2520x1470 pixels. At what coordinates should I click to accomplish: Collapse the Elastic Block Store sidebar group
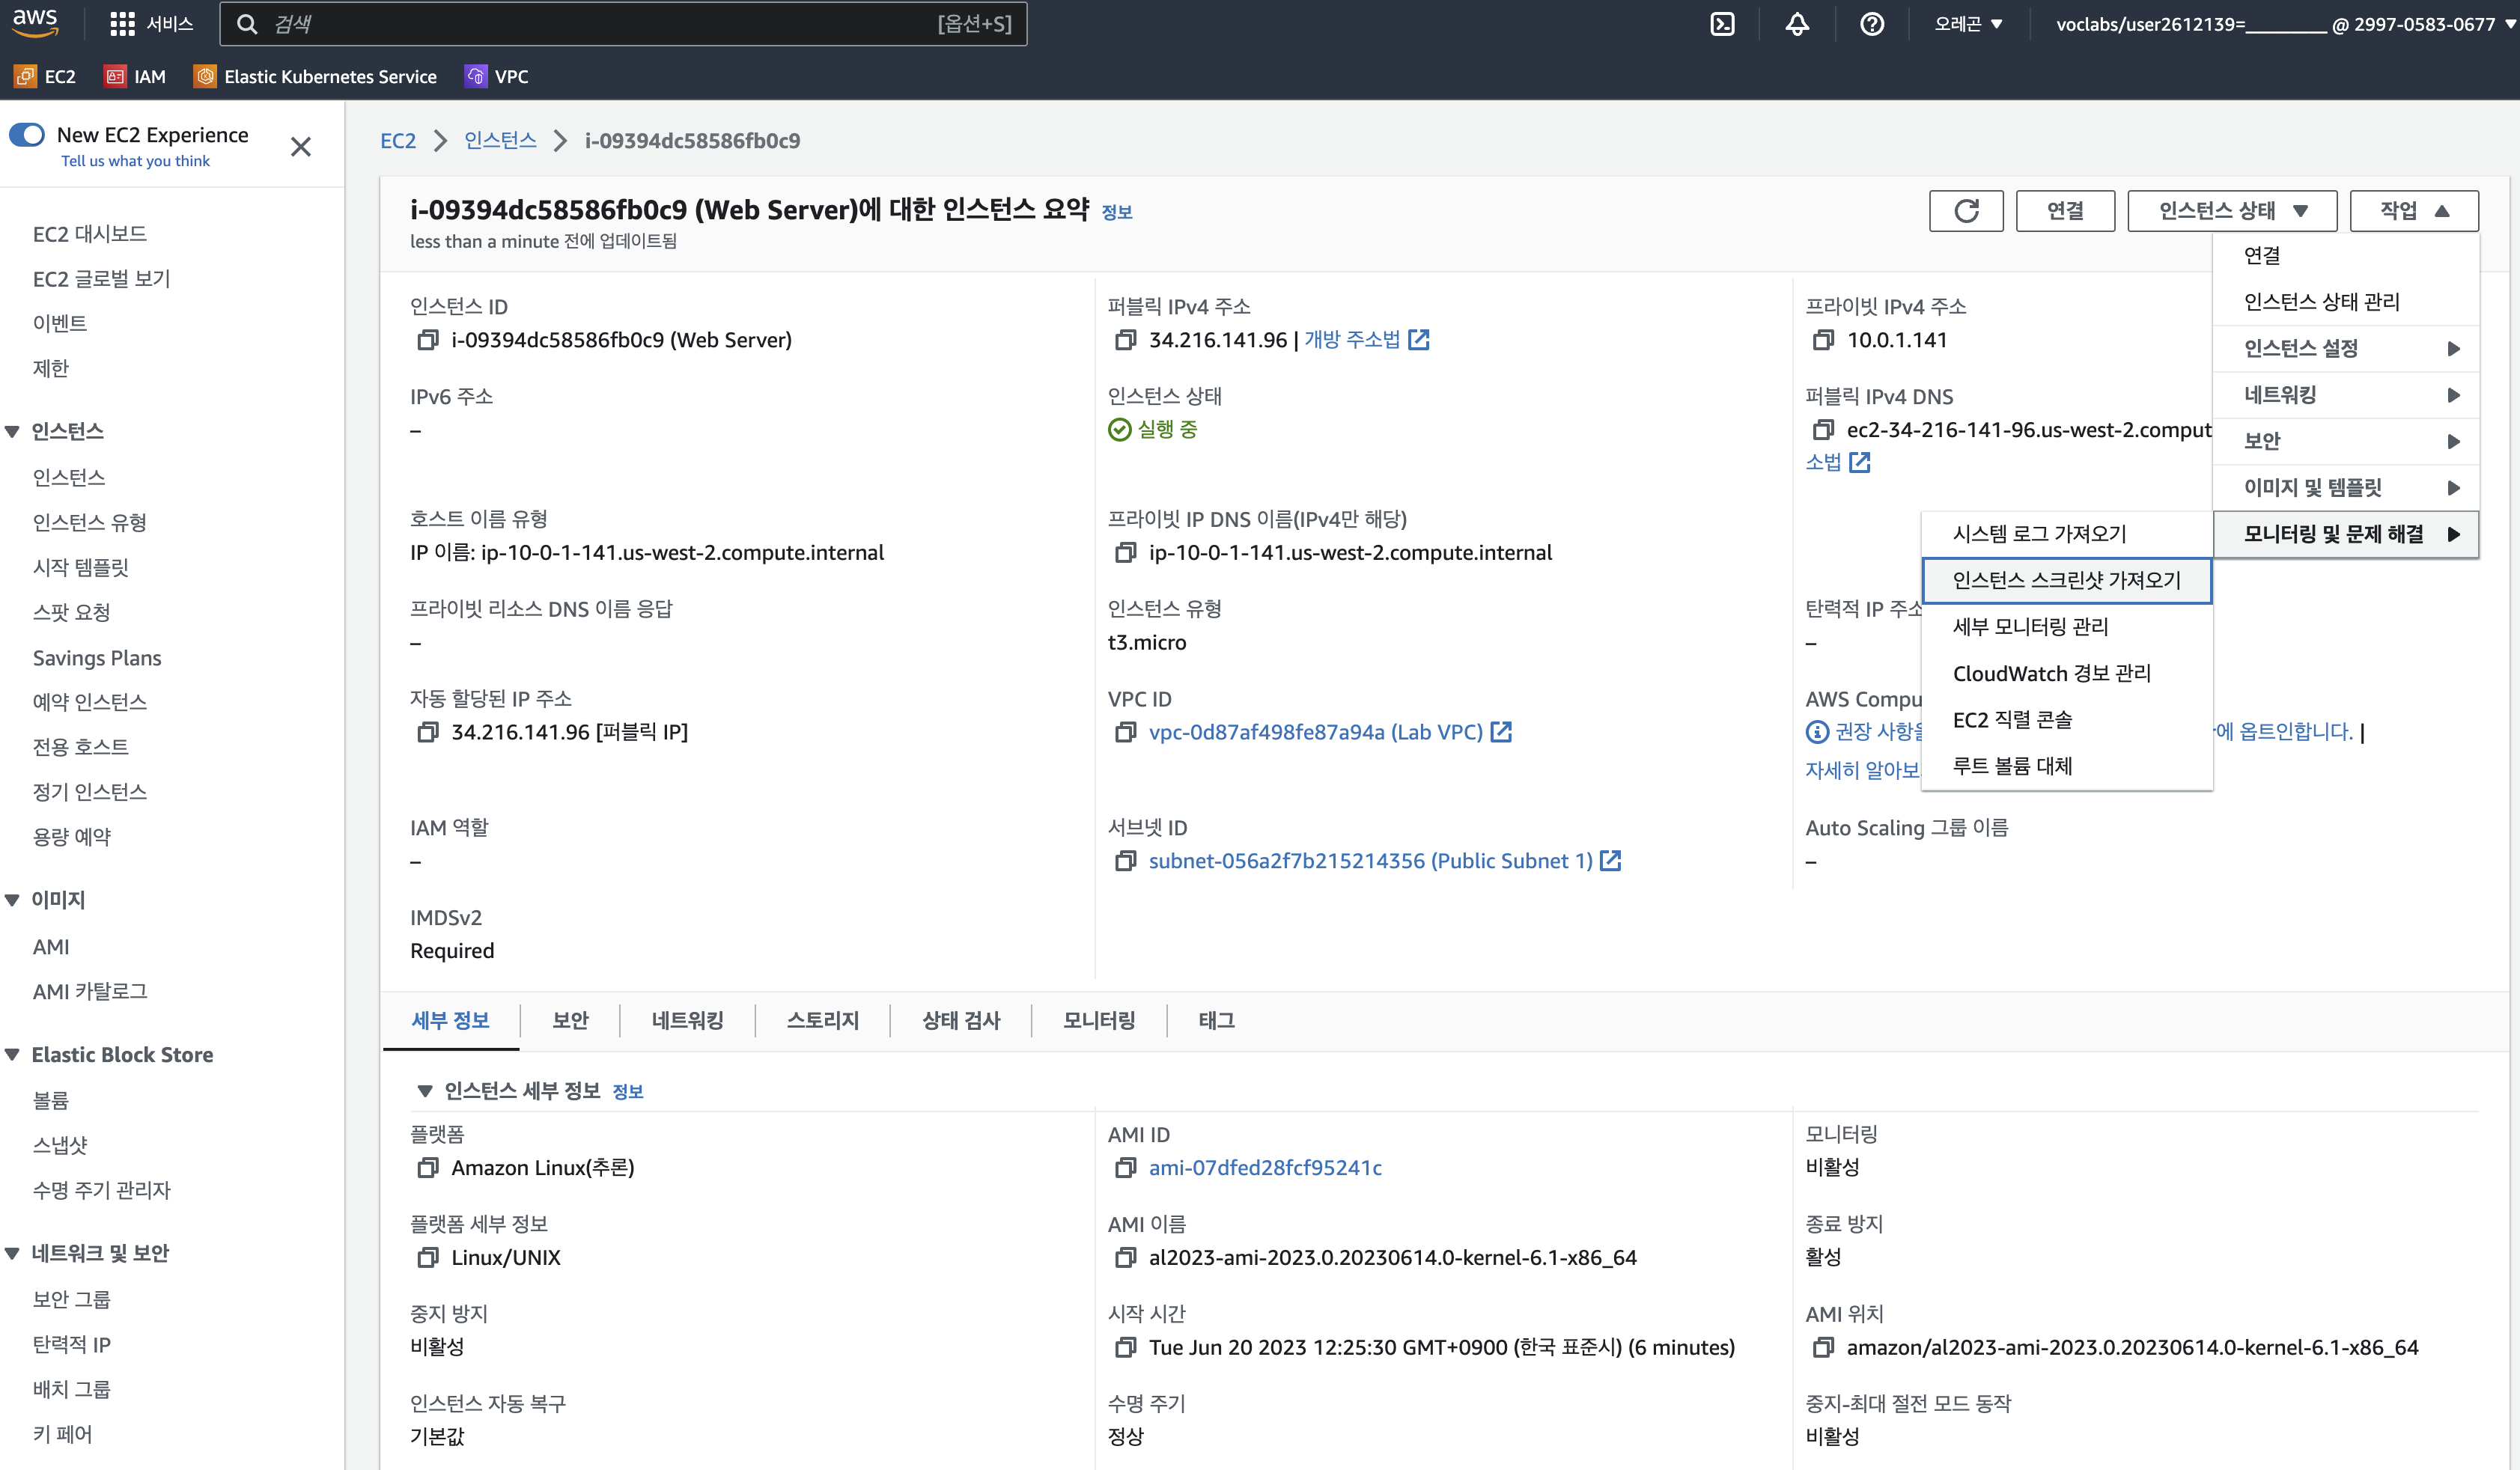click(13, 1055)
